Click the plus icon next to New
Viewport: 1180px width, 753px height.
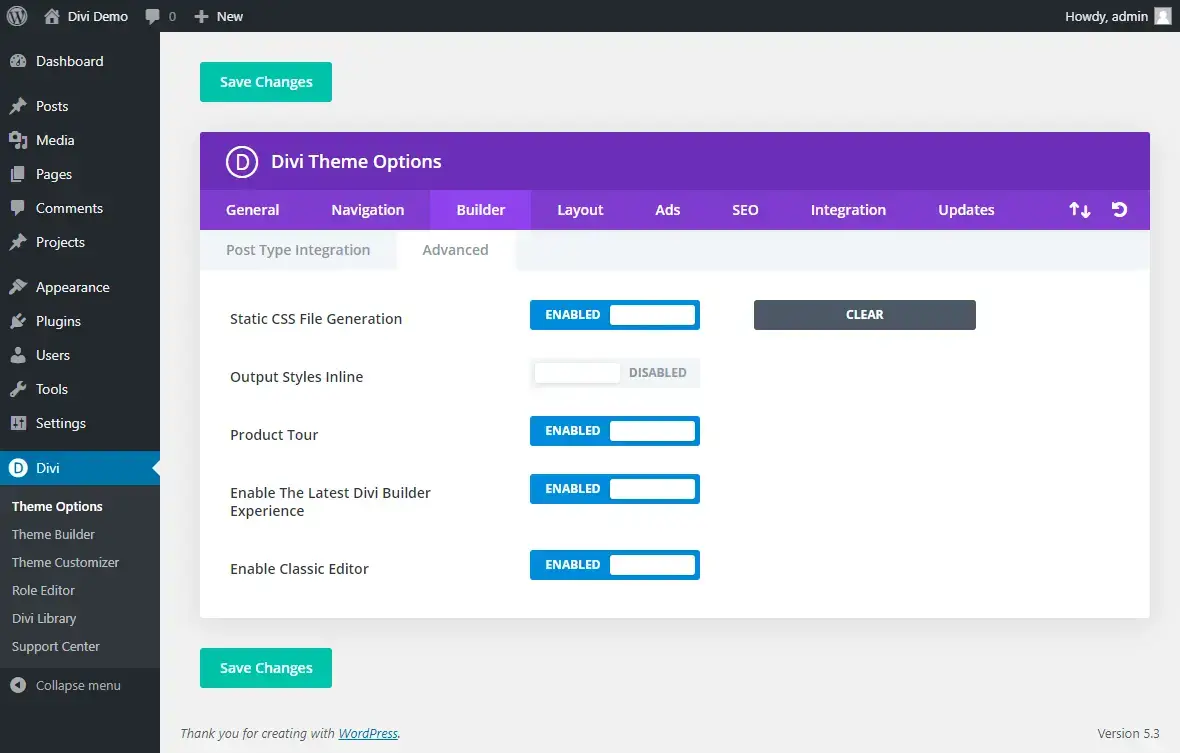[201, 17]
